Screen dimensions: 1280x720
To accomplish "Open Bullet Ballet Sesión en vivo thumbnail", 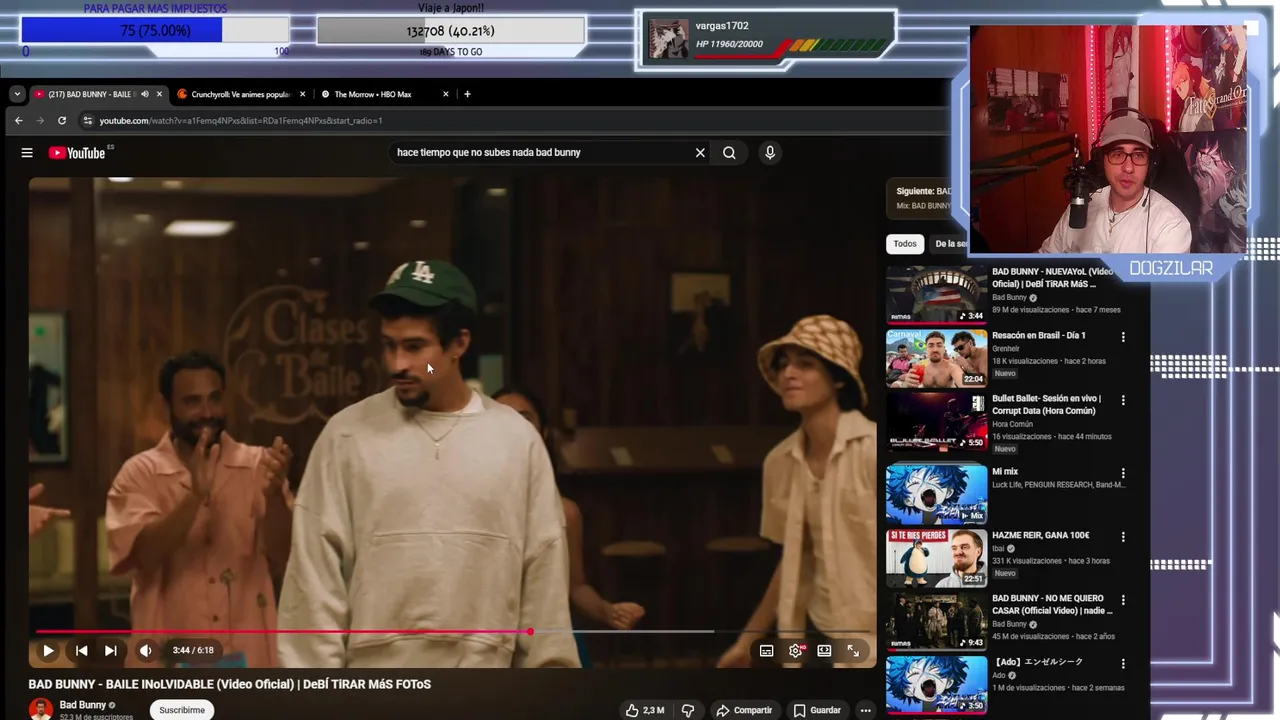I will coord(936,421).
